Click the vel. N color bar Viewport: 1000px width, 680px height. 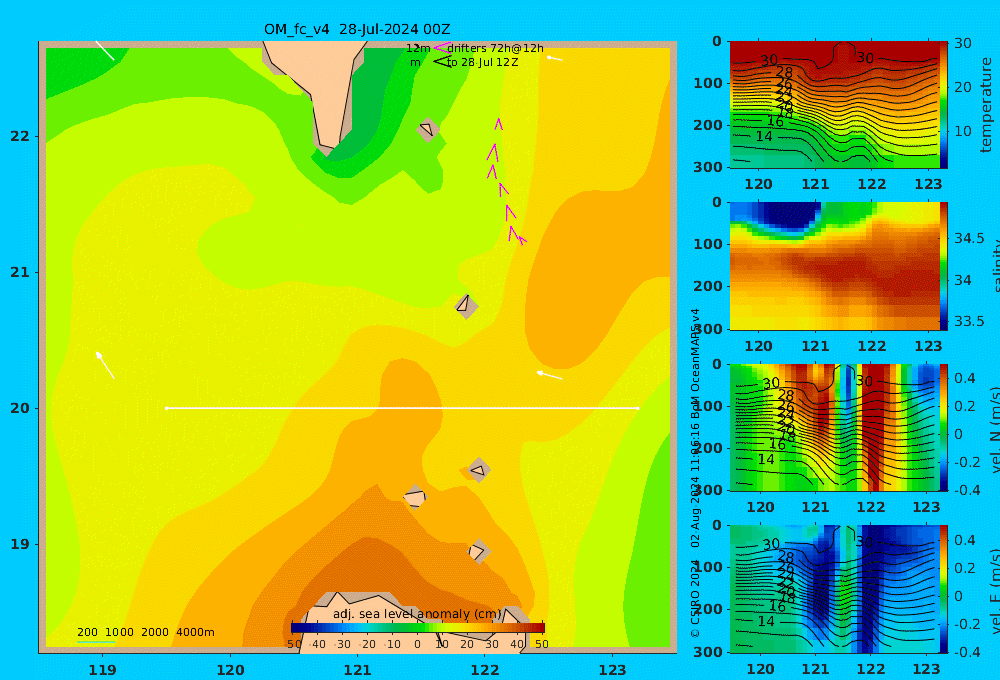[x=944, y=427]
